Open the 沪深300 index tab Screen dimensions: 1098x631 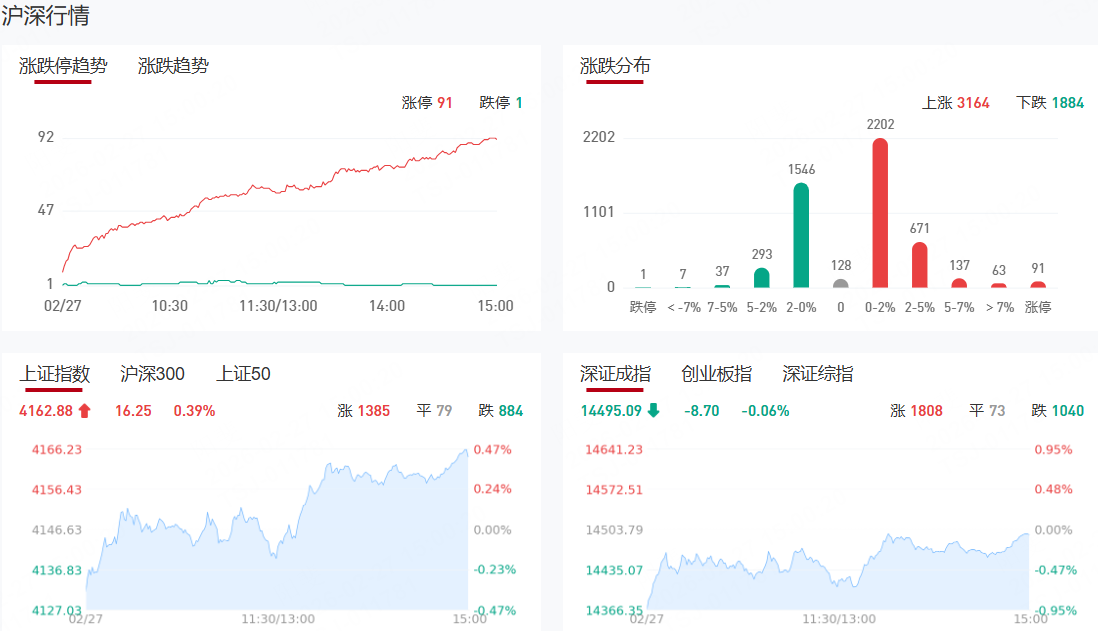click(x=152, y=374)
